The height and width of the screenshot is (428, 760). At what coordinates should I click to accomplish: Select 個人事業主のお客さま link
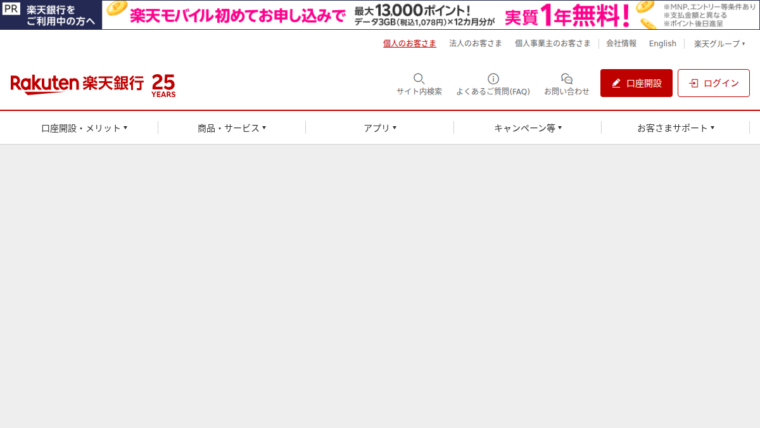click(x=553, y=44)
